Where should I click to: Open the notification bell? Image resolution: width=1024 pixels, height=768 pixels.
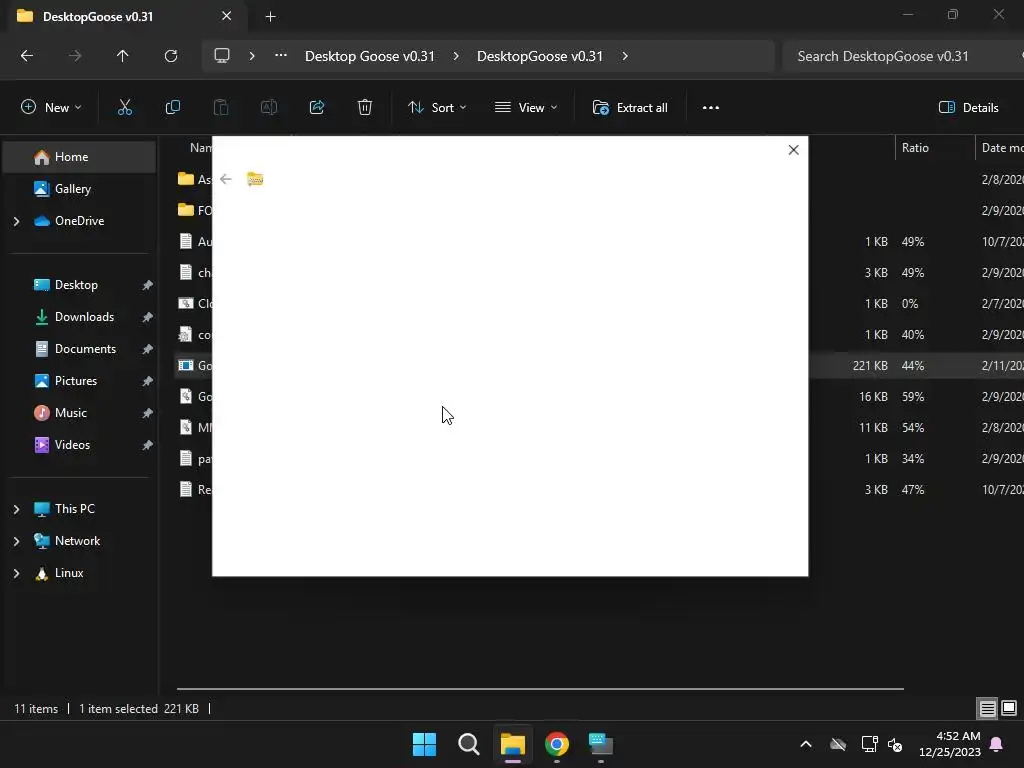997,744
